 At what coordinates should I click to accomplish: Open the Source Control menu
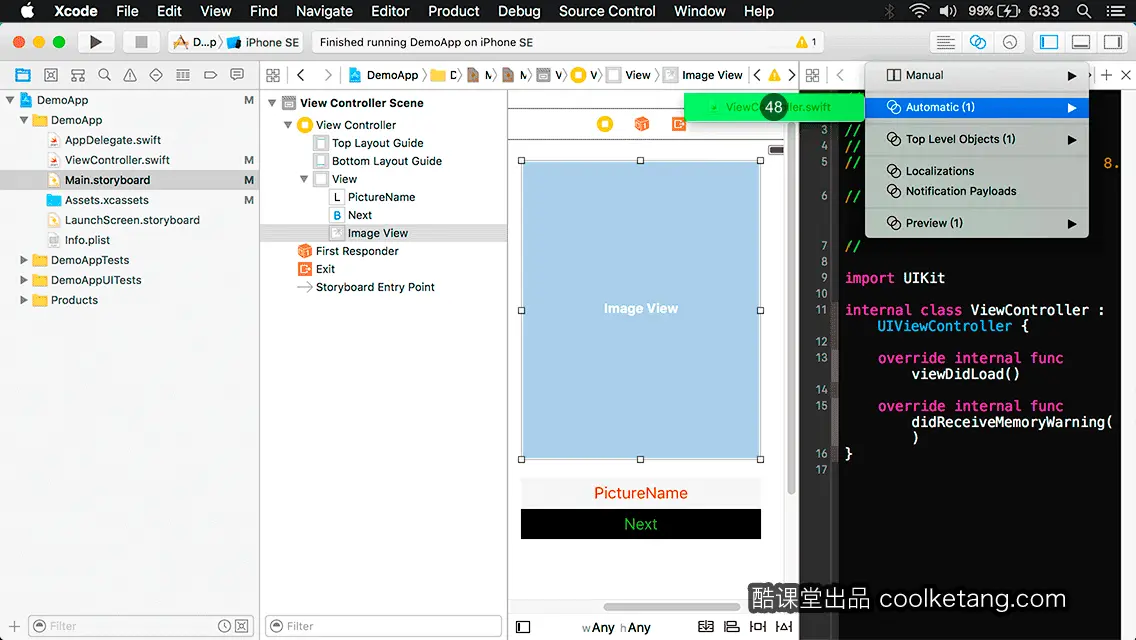tap(607, 11)
